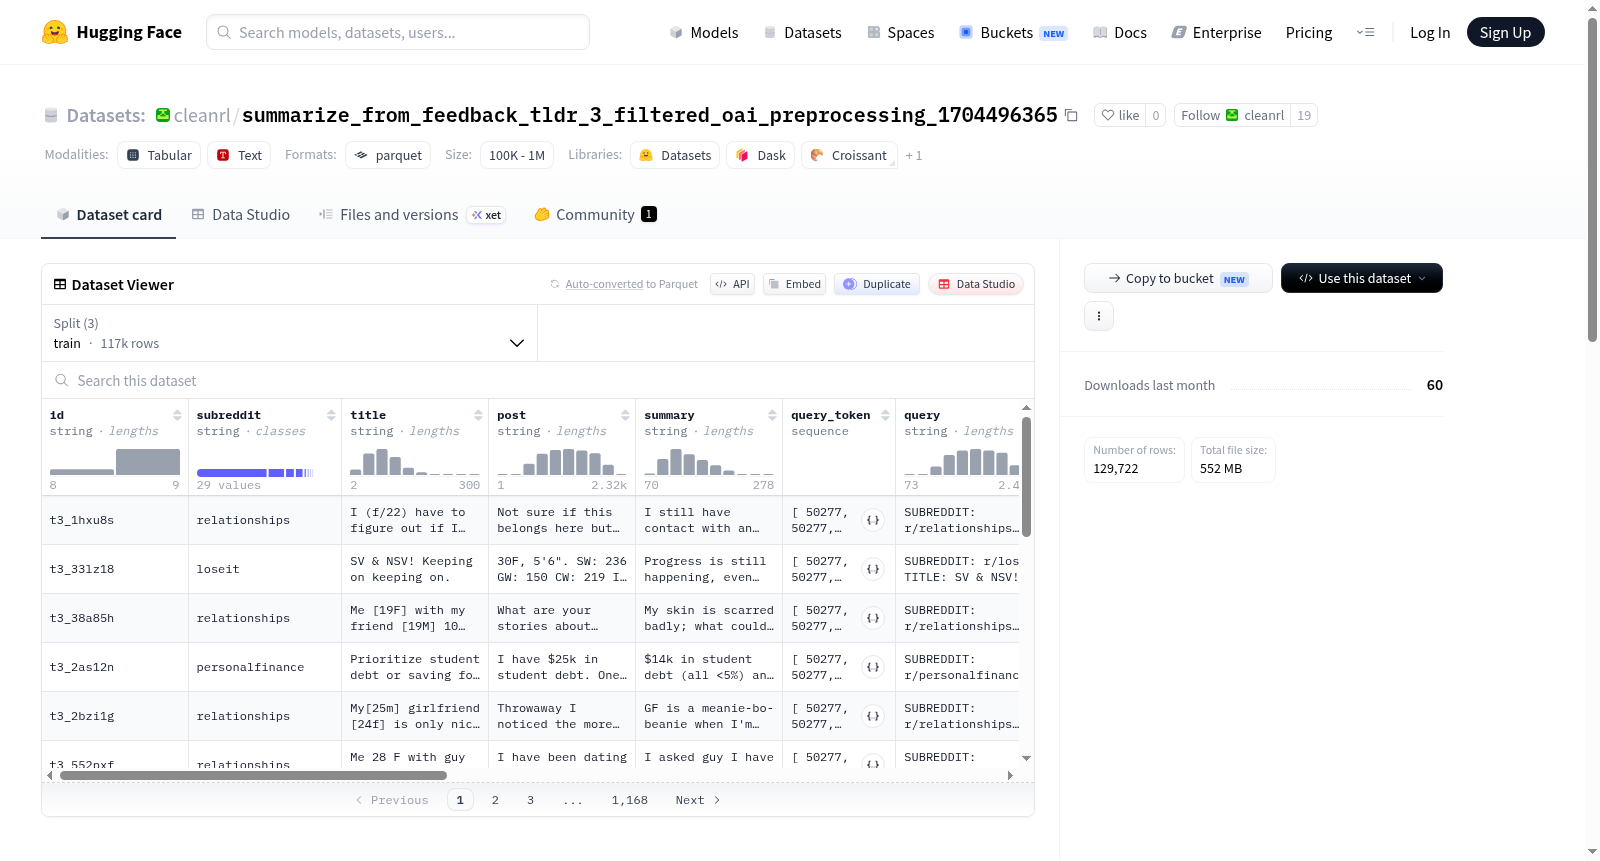The width and height of the screenshot is (1600, 861).
Task: Expand query_token JSON for row t3_38a85h
Action: 873,618
